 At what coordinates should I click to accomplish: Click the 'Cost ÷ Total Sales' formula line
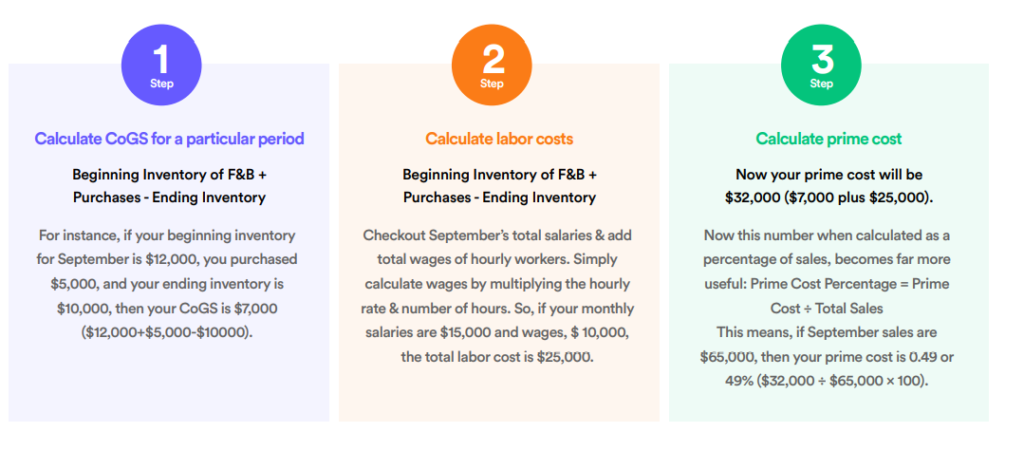tap(829, 308)
